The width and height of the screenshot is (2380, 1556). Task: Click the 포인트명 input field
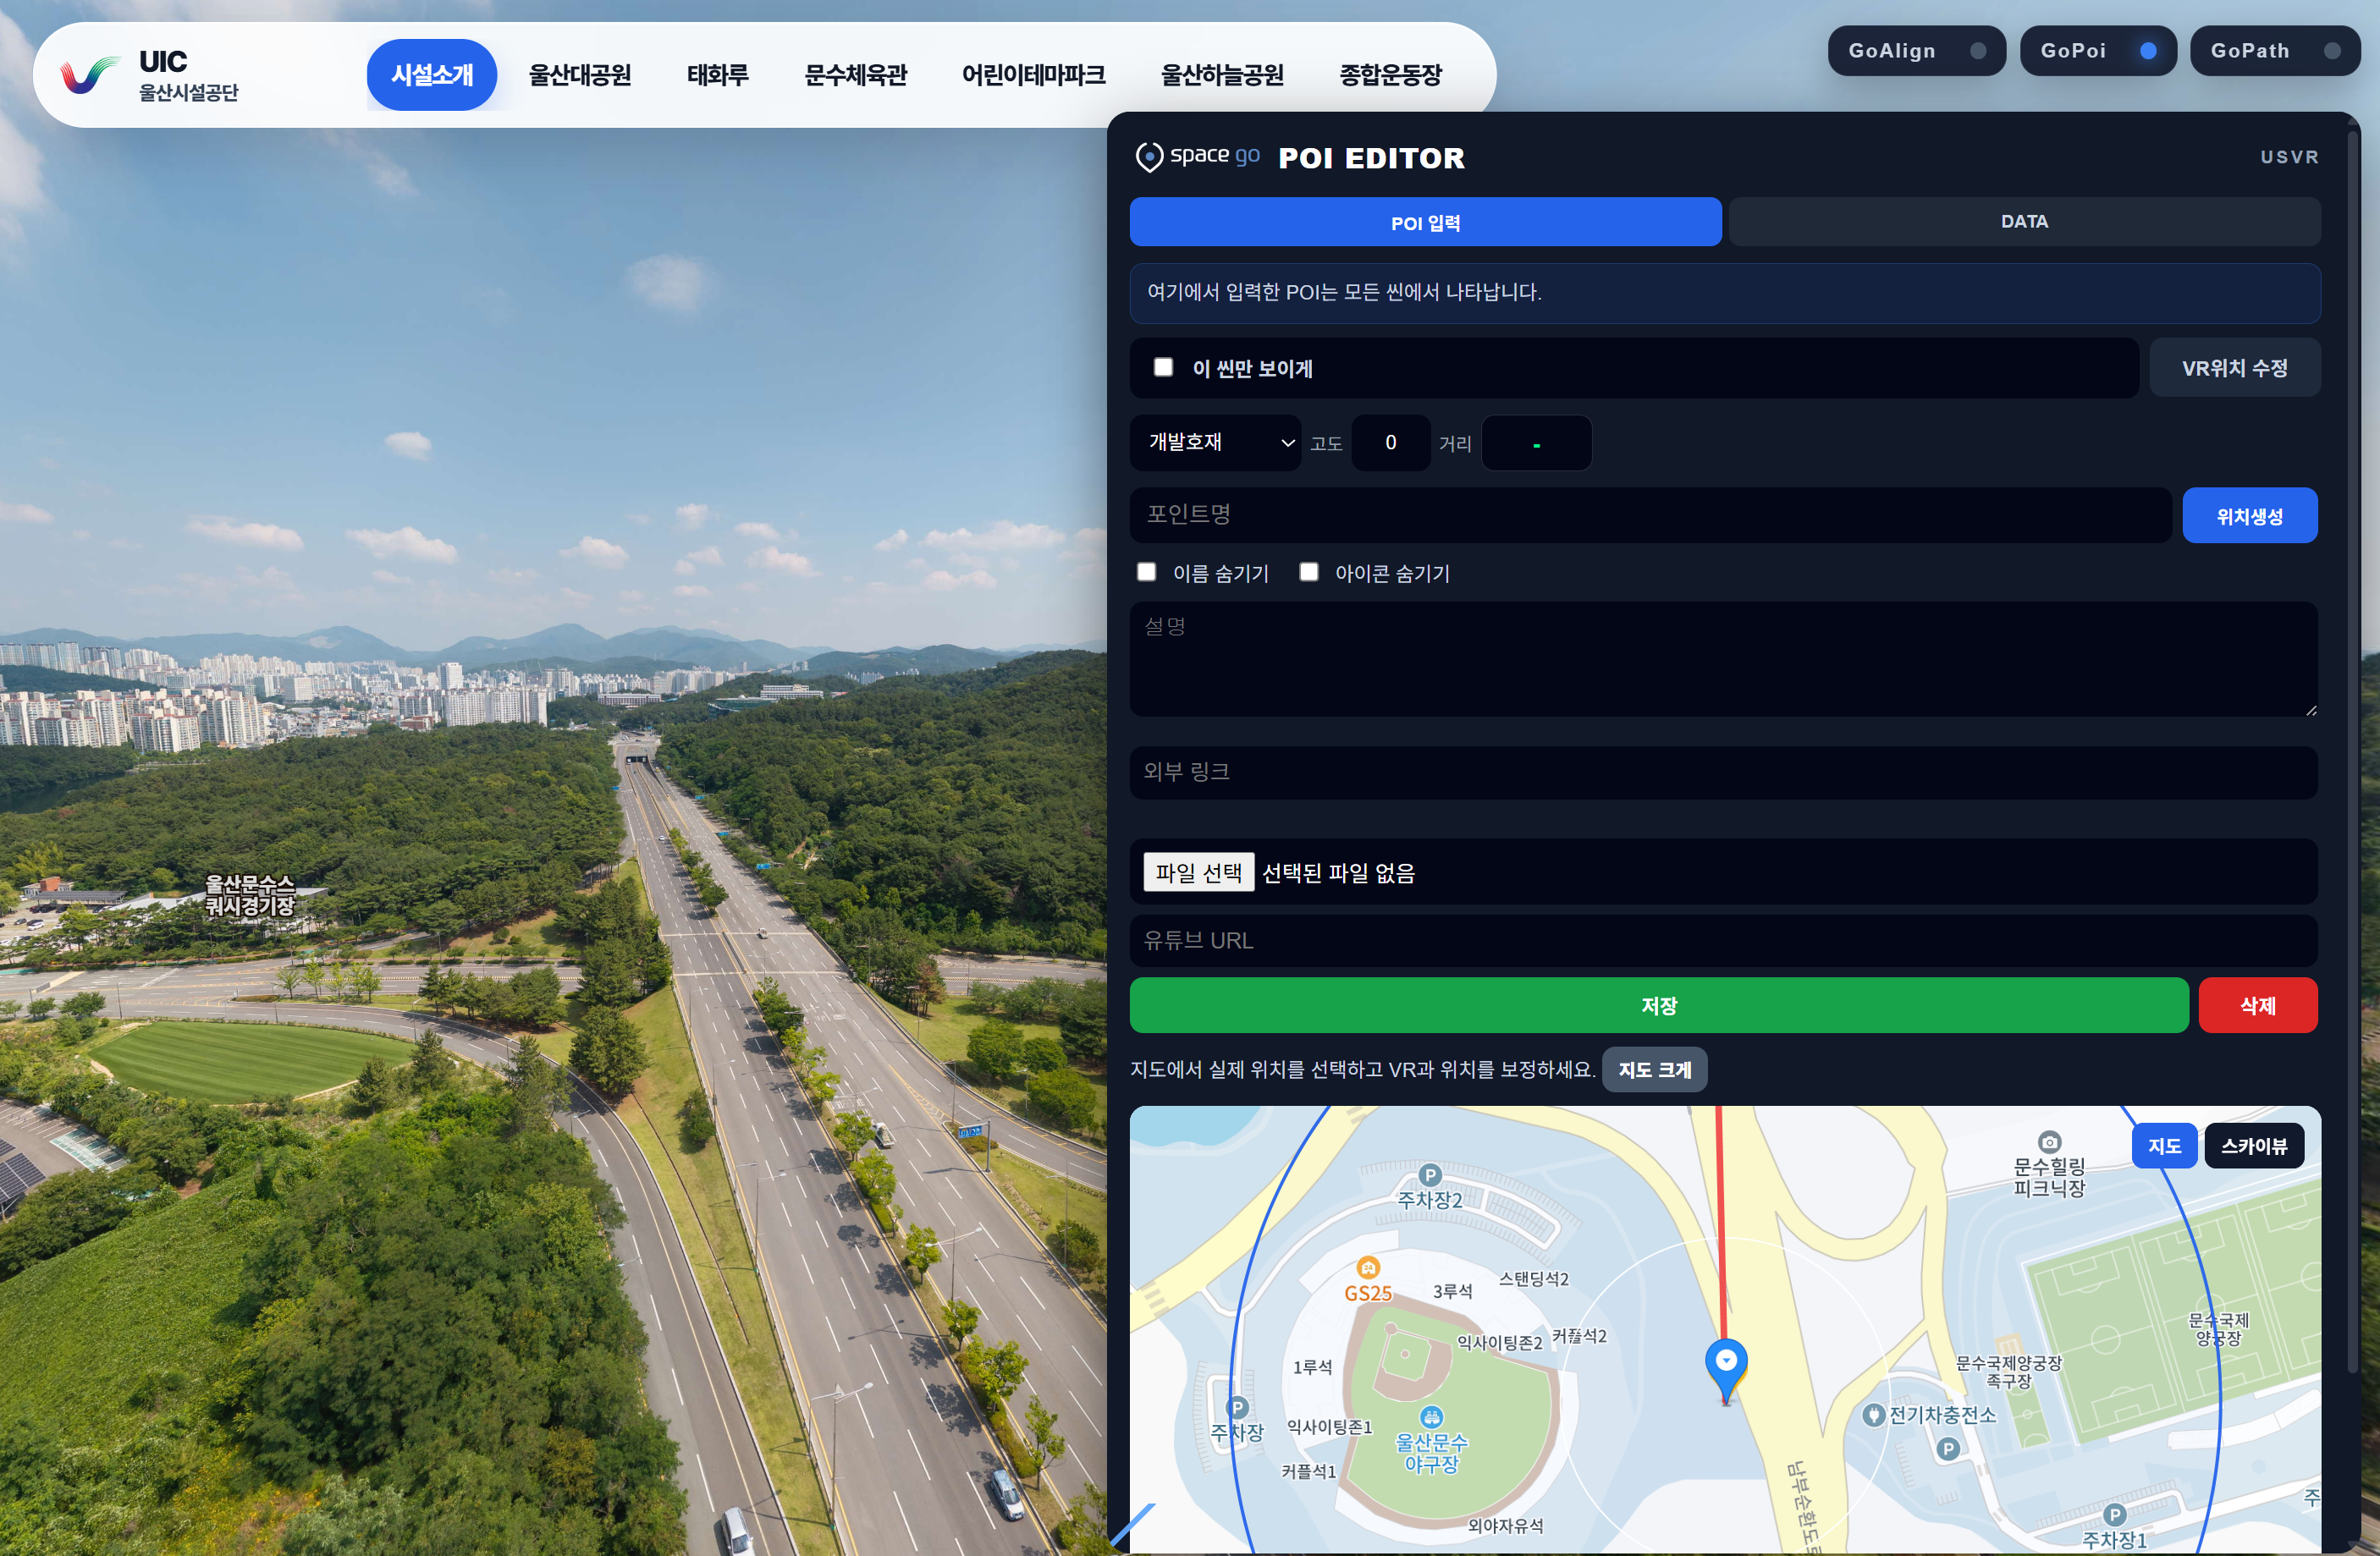point(1650,515)
